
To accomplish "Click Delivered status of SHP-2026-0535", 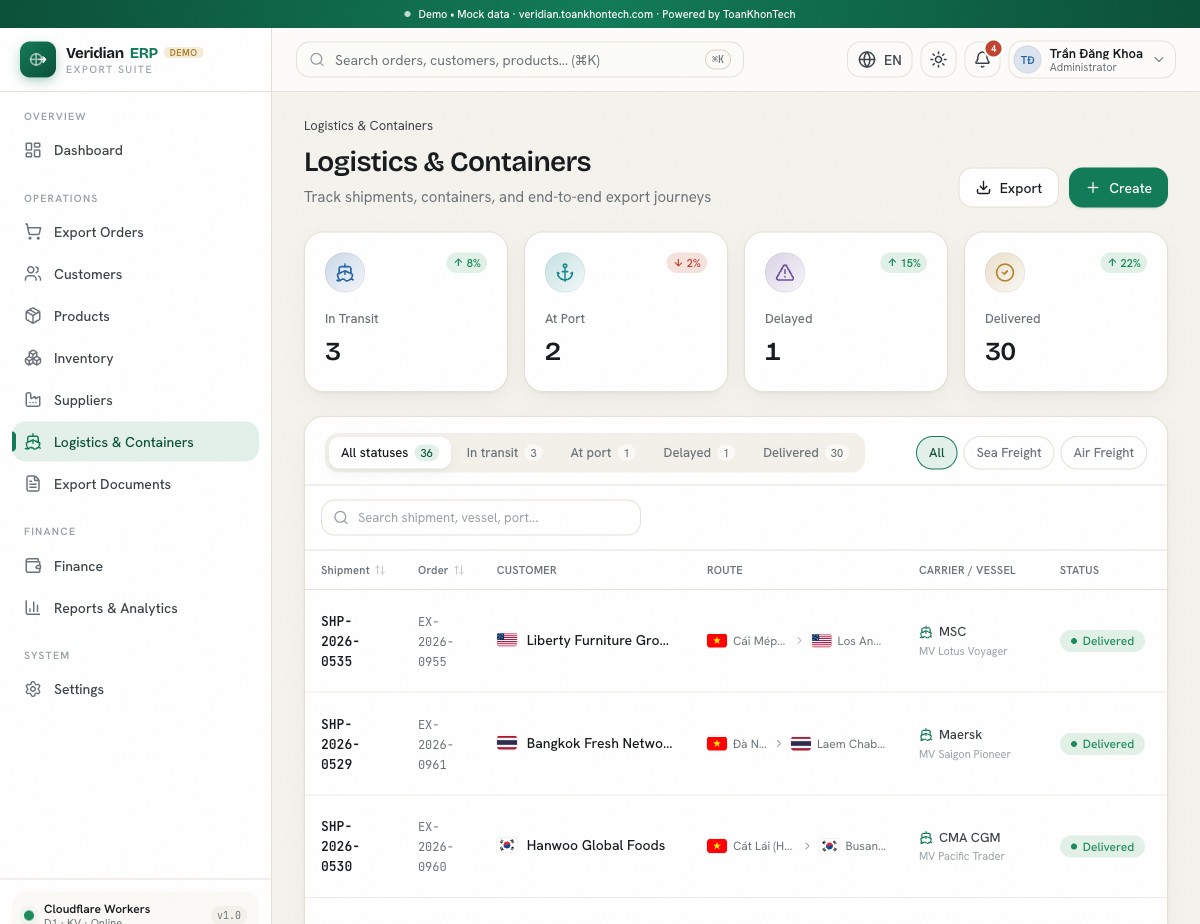I will pyautogui.click(x=1102, y=641).
